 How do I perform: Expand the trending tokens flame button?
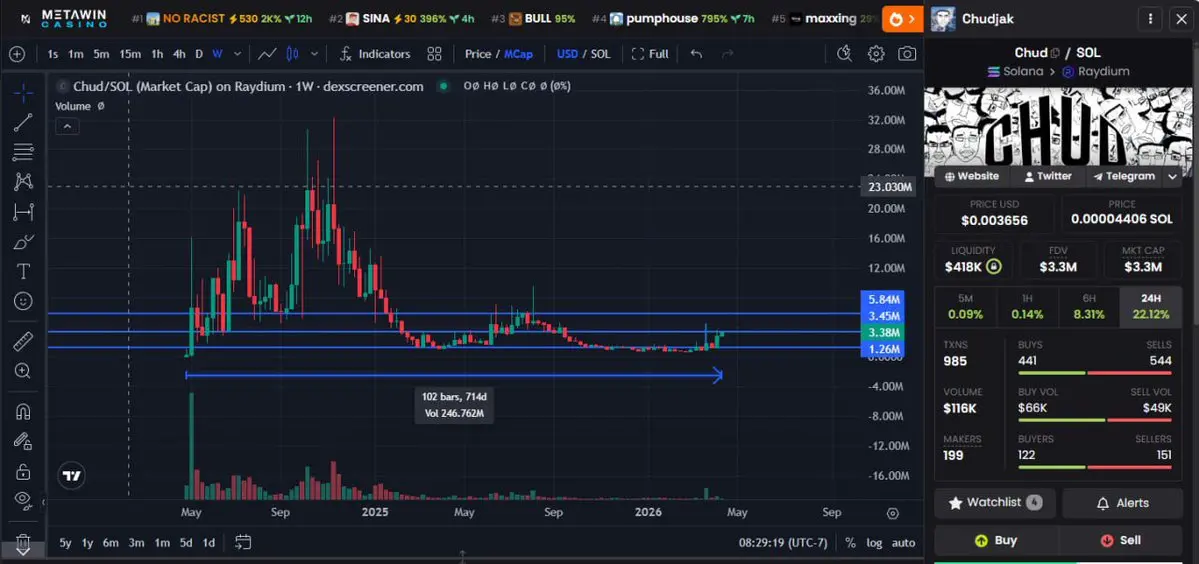(903, 18)
